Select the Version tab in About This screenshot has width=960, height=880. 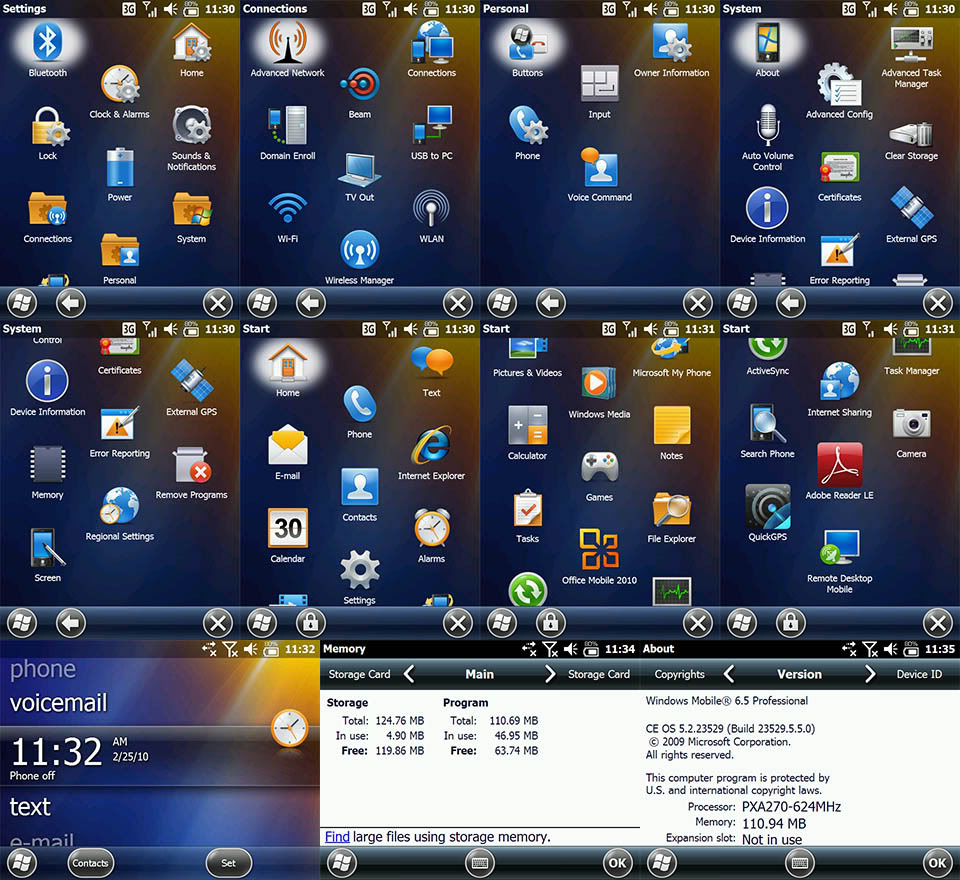coord(800,674)
